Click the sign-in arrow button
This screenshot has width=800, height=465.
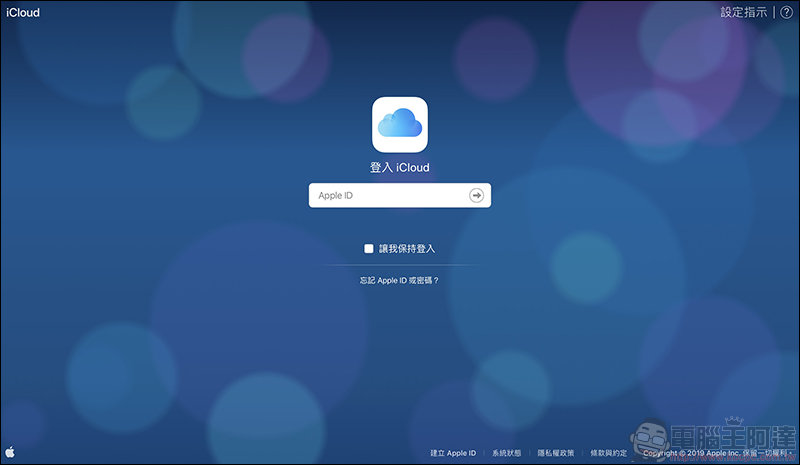click(476, 195)
